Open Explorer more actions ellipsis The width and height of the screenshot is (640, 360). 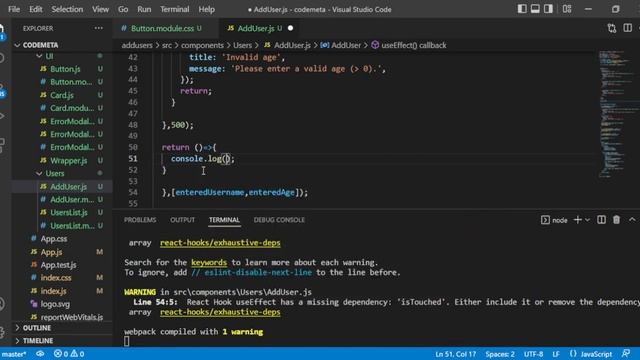(98, 28)
